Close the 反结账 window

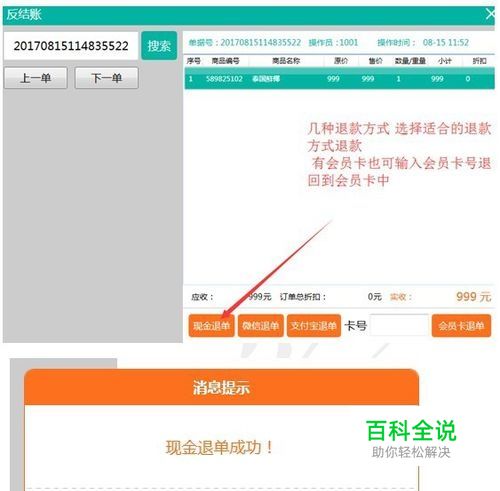490,14
